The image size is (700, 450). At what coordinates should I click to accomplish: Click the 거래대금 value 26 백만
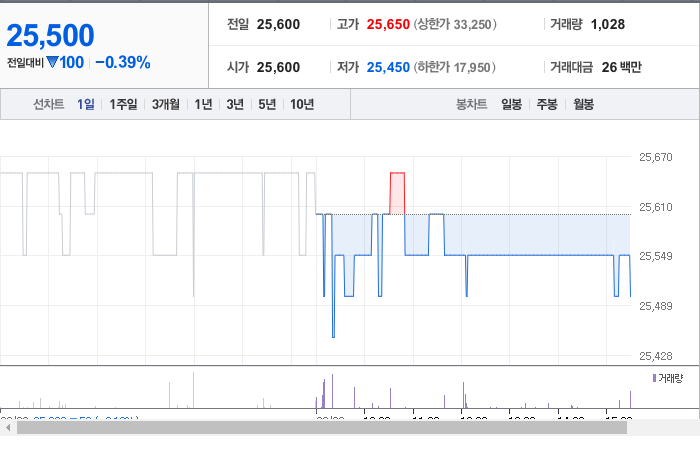click(x=621, y=67)
